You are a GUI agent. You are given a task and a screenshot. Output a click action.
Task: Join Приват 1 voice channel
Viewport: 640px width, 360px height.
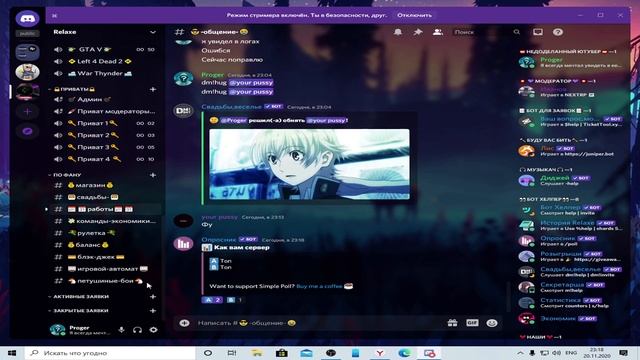(105, 123)
